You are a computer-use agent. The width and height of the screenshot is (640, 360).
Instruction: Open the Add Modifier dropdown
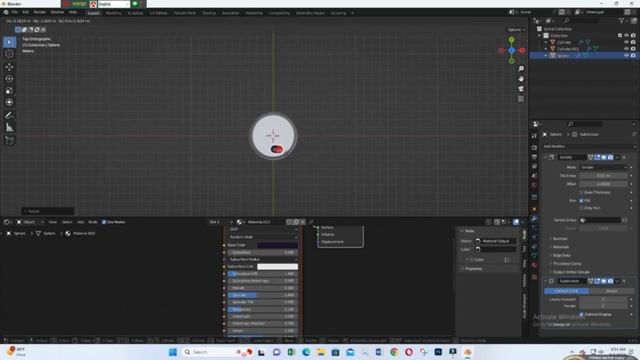(x=590, y=146)
